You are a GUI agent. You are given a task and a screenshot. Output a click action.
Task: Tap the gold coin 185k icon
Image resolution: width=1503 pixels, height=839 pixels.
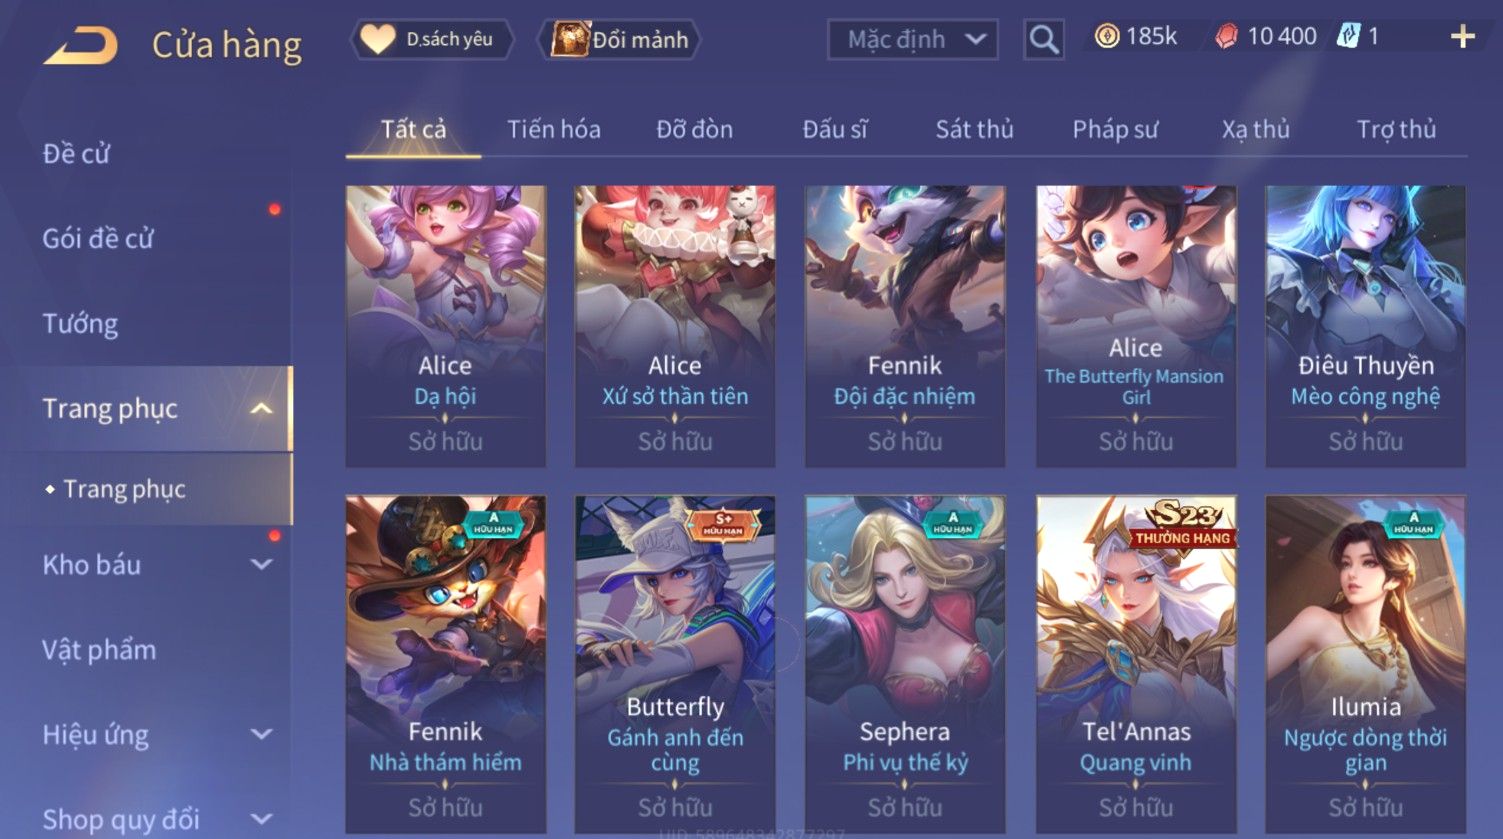pyautogui.click(x=1106, y=37)
